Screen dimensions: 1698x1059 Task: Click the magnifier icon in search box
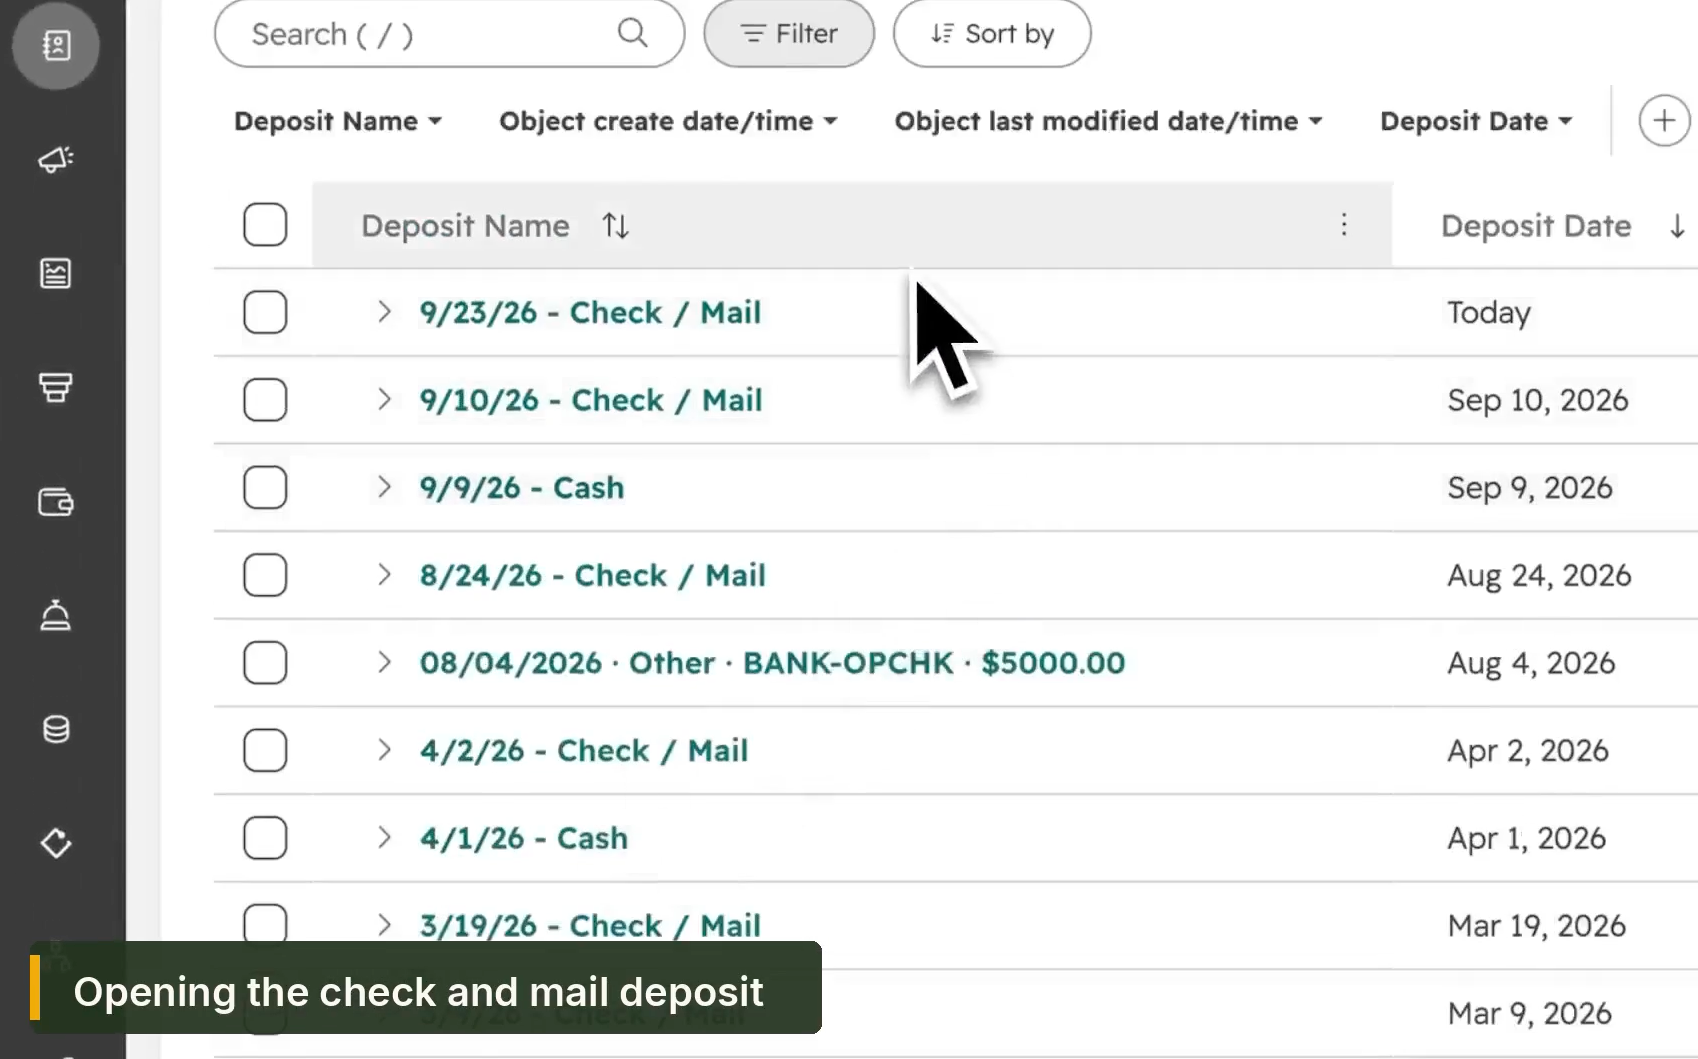pyautogui.click(x=632, y=33)
